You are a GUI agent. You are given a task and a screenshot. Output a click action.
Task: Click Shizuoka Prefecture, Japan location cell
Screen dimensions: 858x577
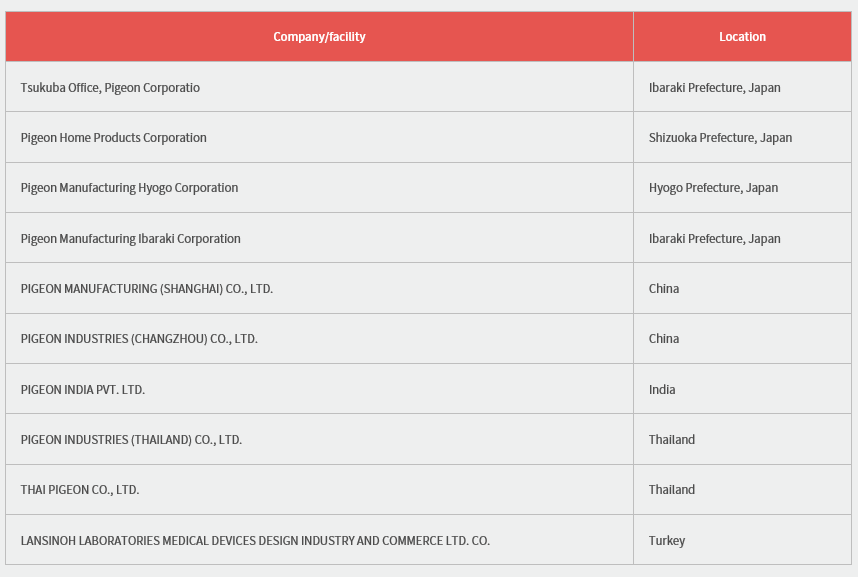click(x=720, y=138)
